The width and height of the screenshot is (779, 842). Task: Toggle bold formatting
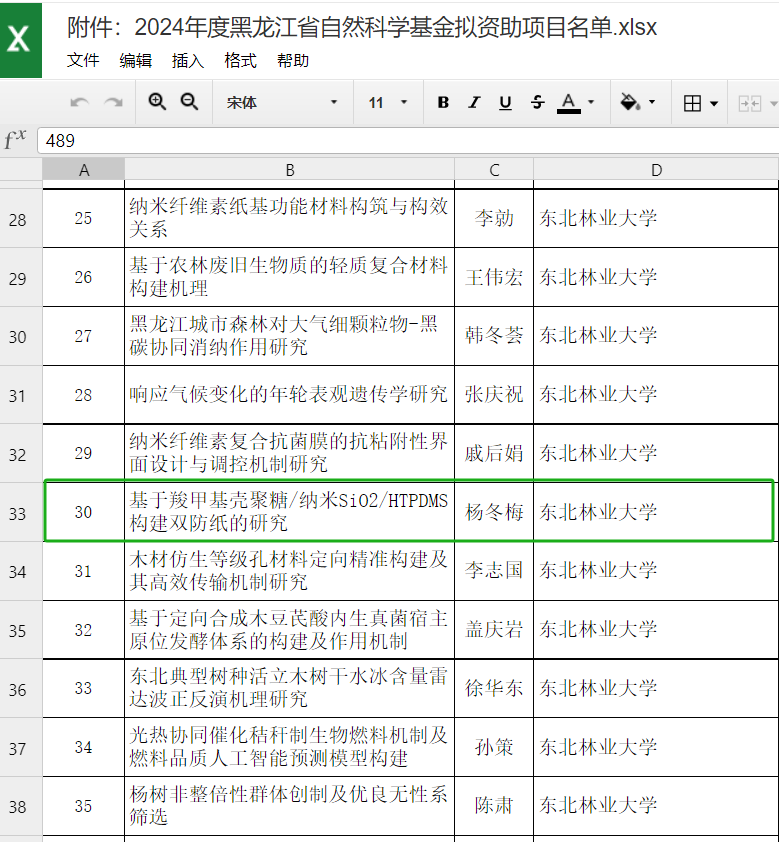(x=443, y=103)
